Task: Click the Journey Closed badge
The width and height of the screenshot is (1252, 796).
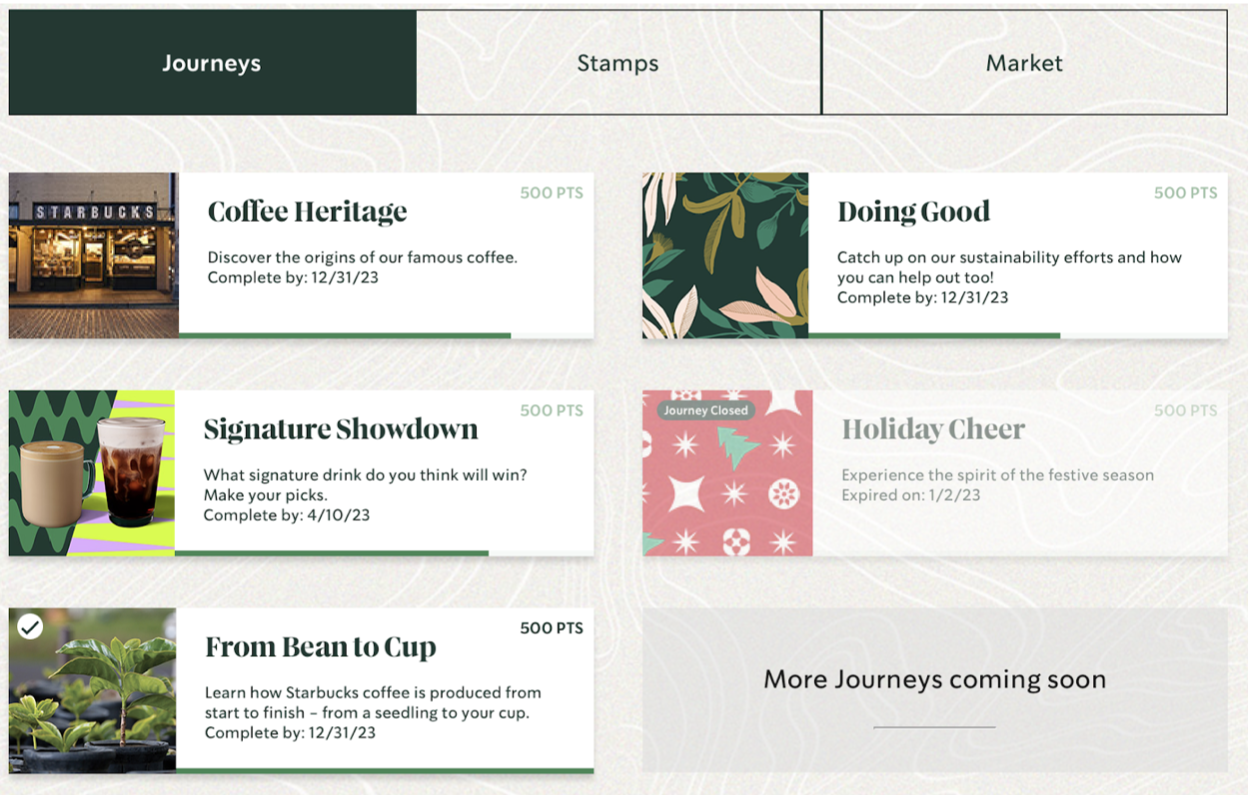Action: (706, 410)
